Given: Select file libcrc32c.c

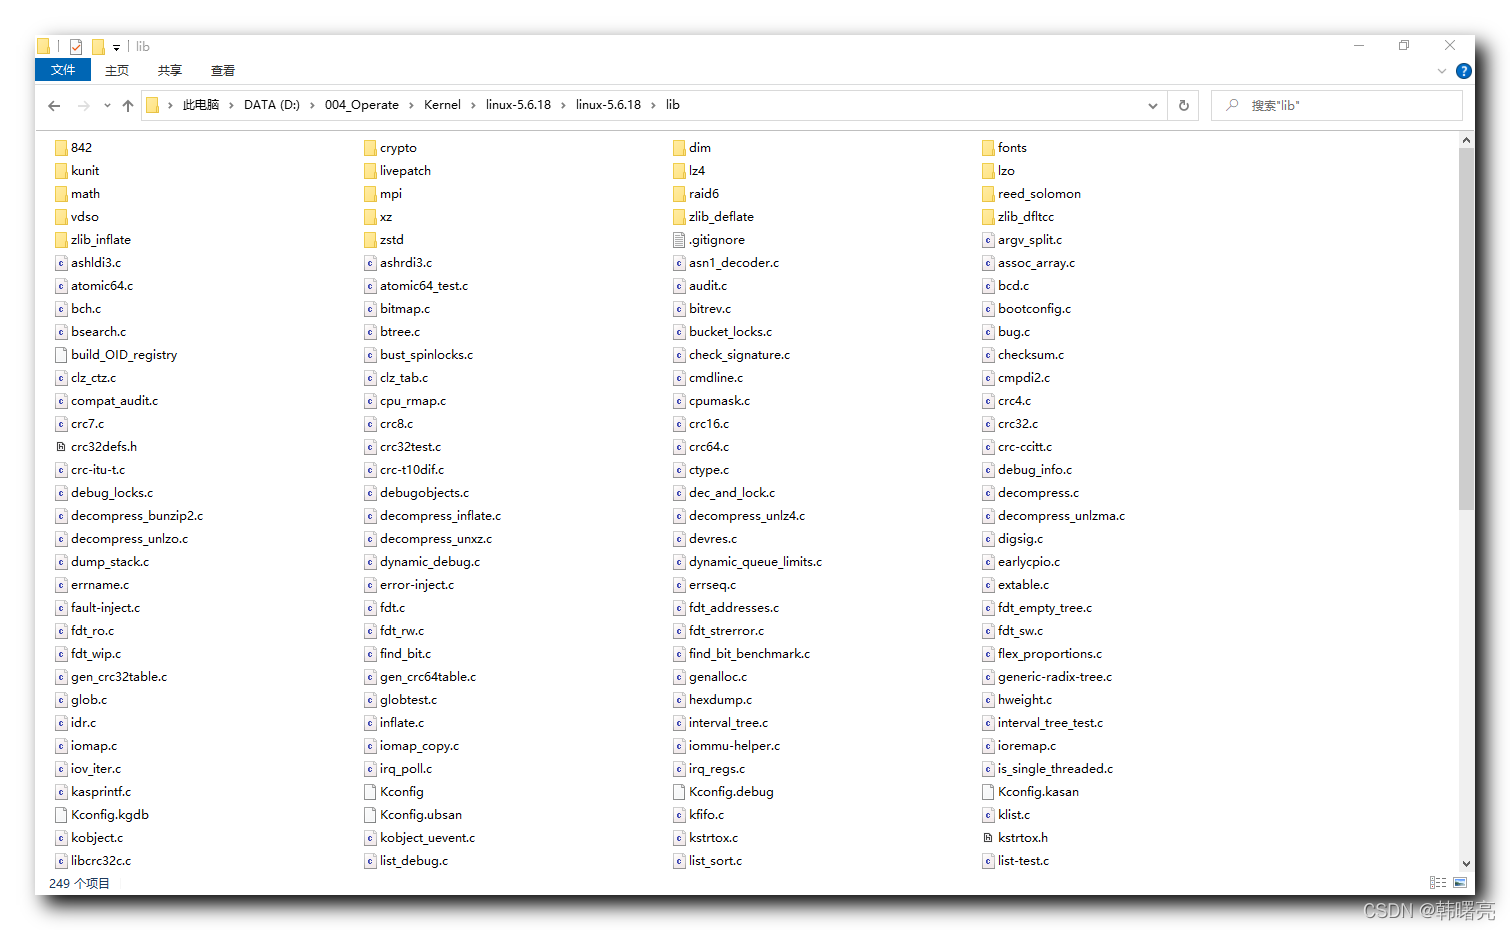Looking at the screenshot, I should (101, 861).
